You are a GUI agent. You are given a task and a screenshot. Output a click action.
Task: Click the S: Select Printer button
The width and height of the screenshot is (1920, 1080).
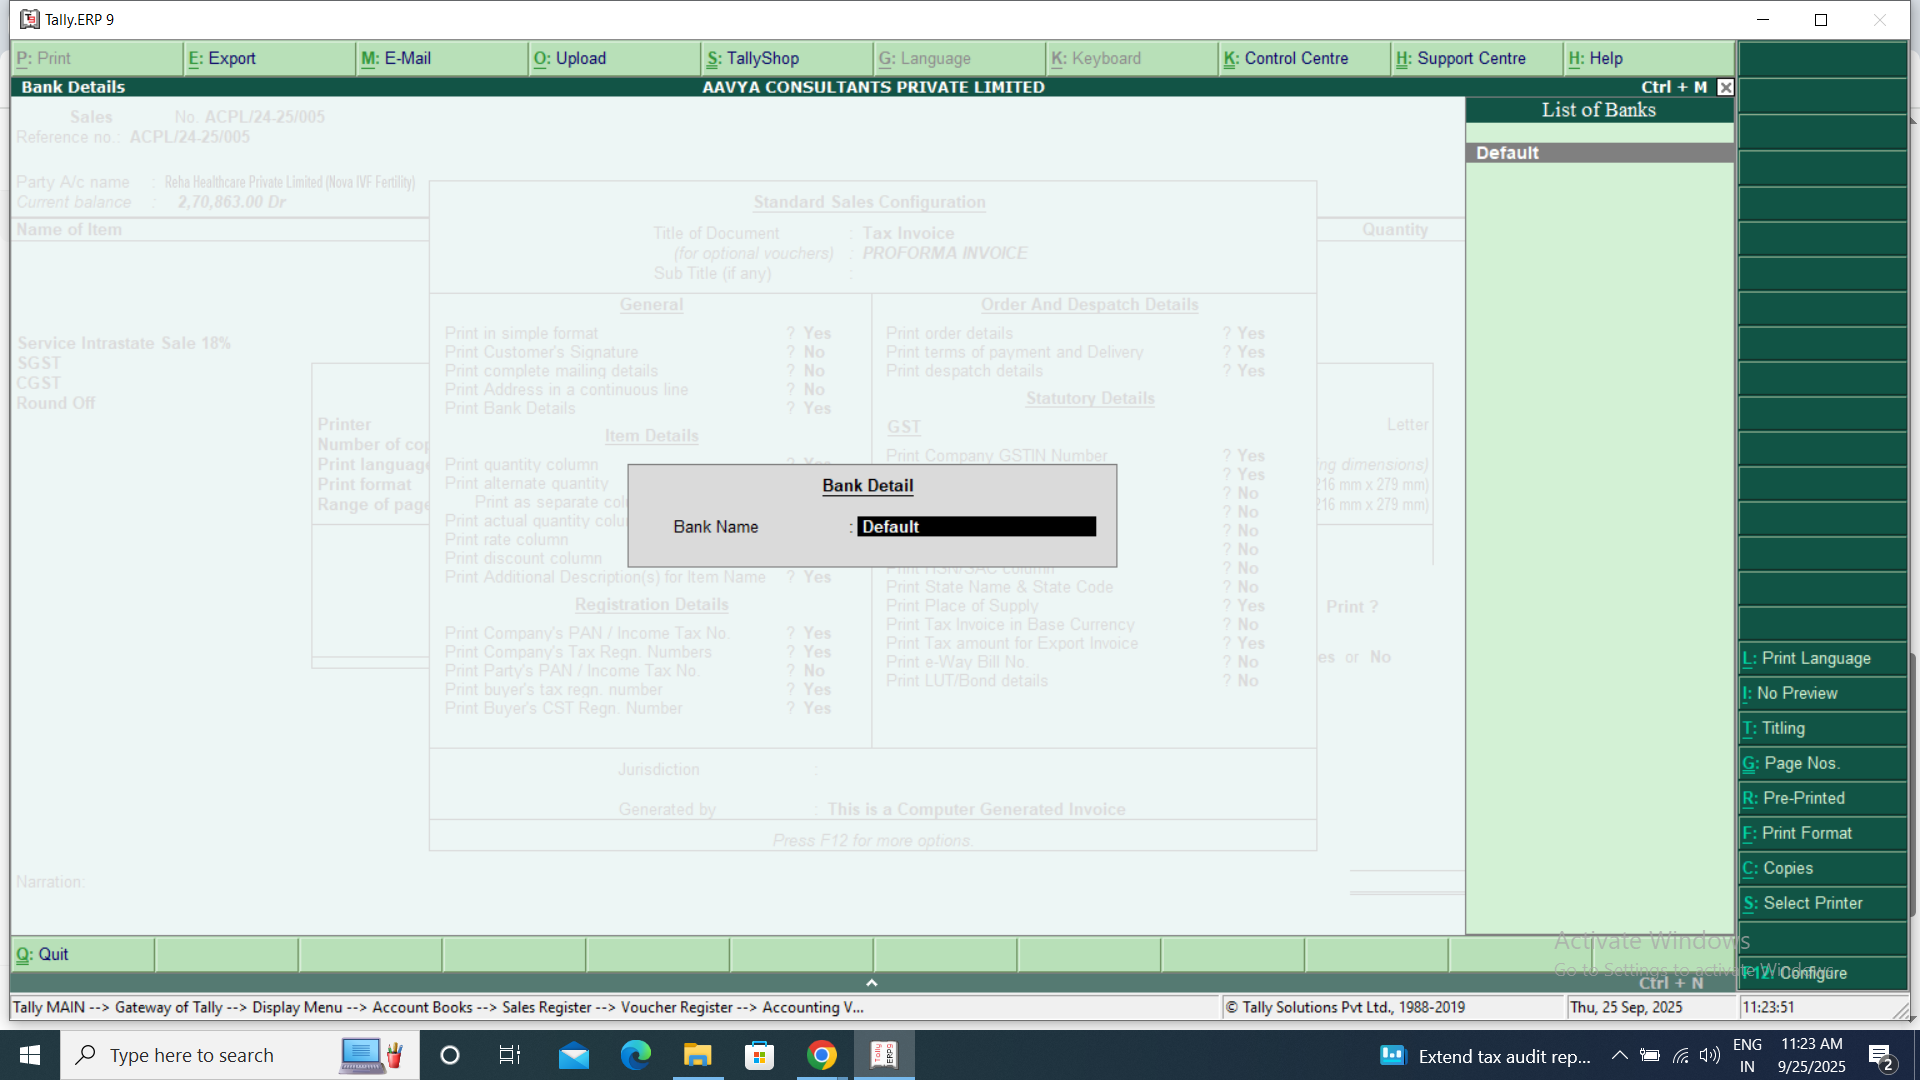click(x=1811, y=903)
